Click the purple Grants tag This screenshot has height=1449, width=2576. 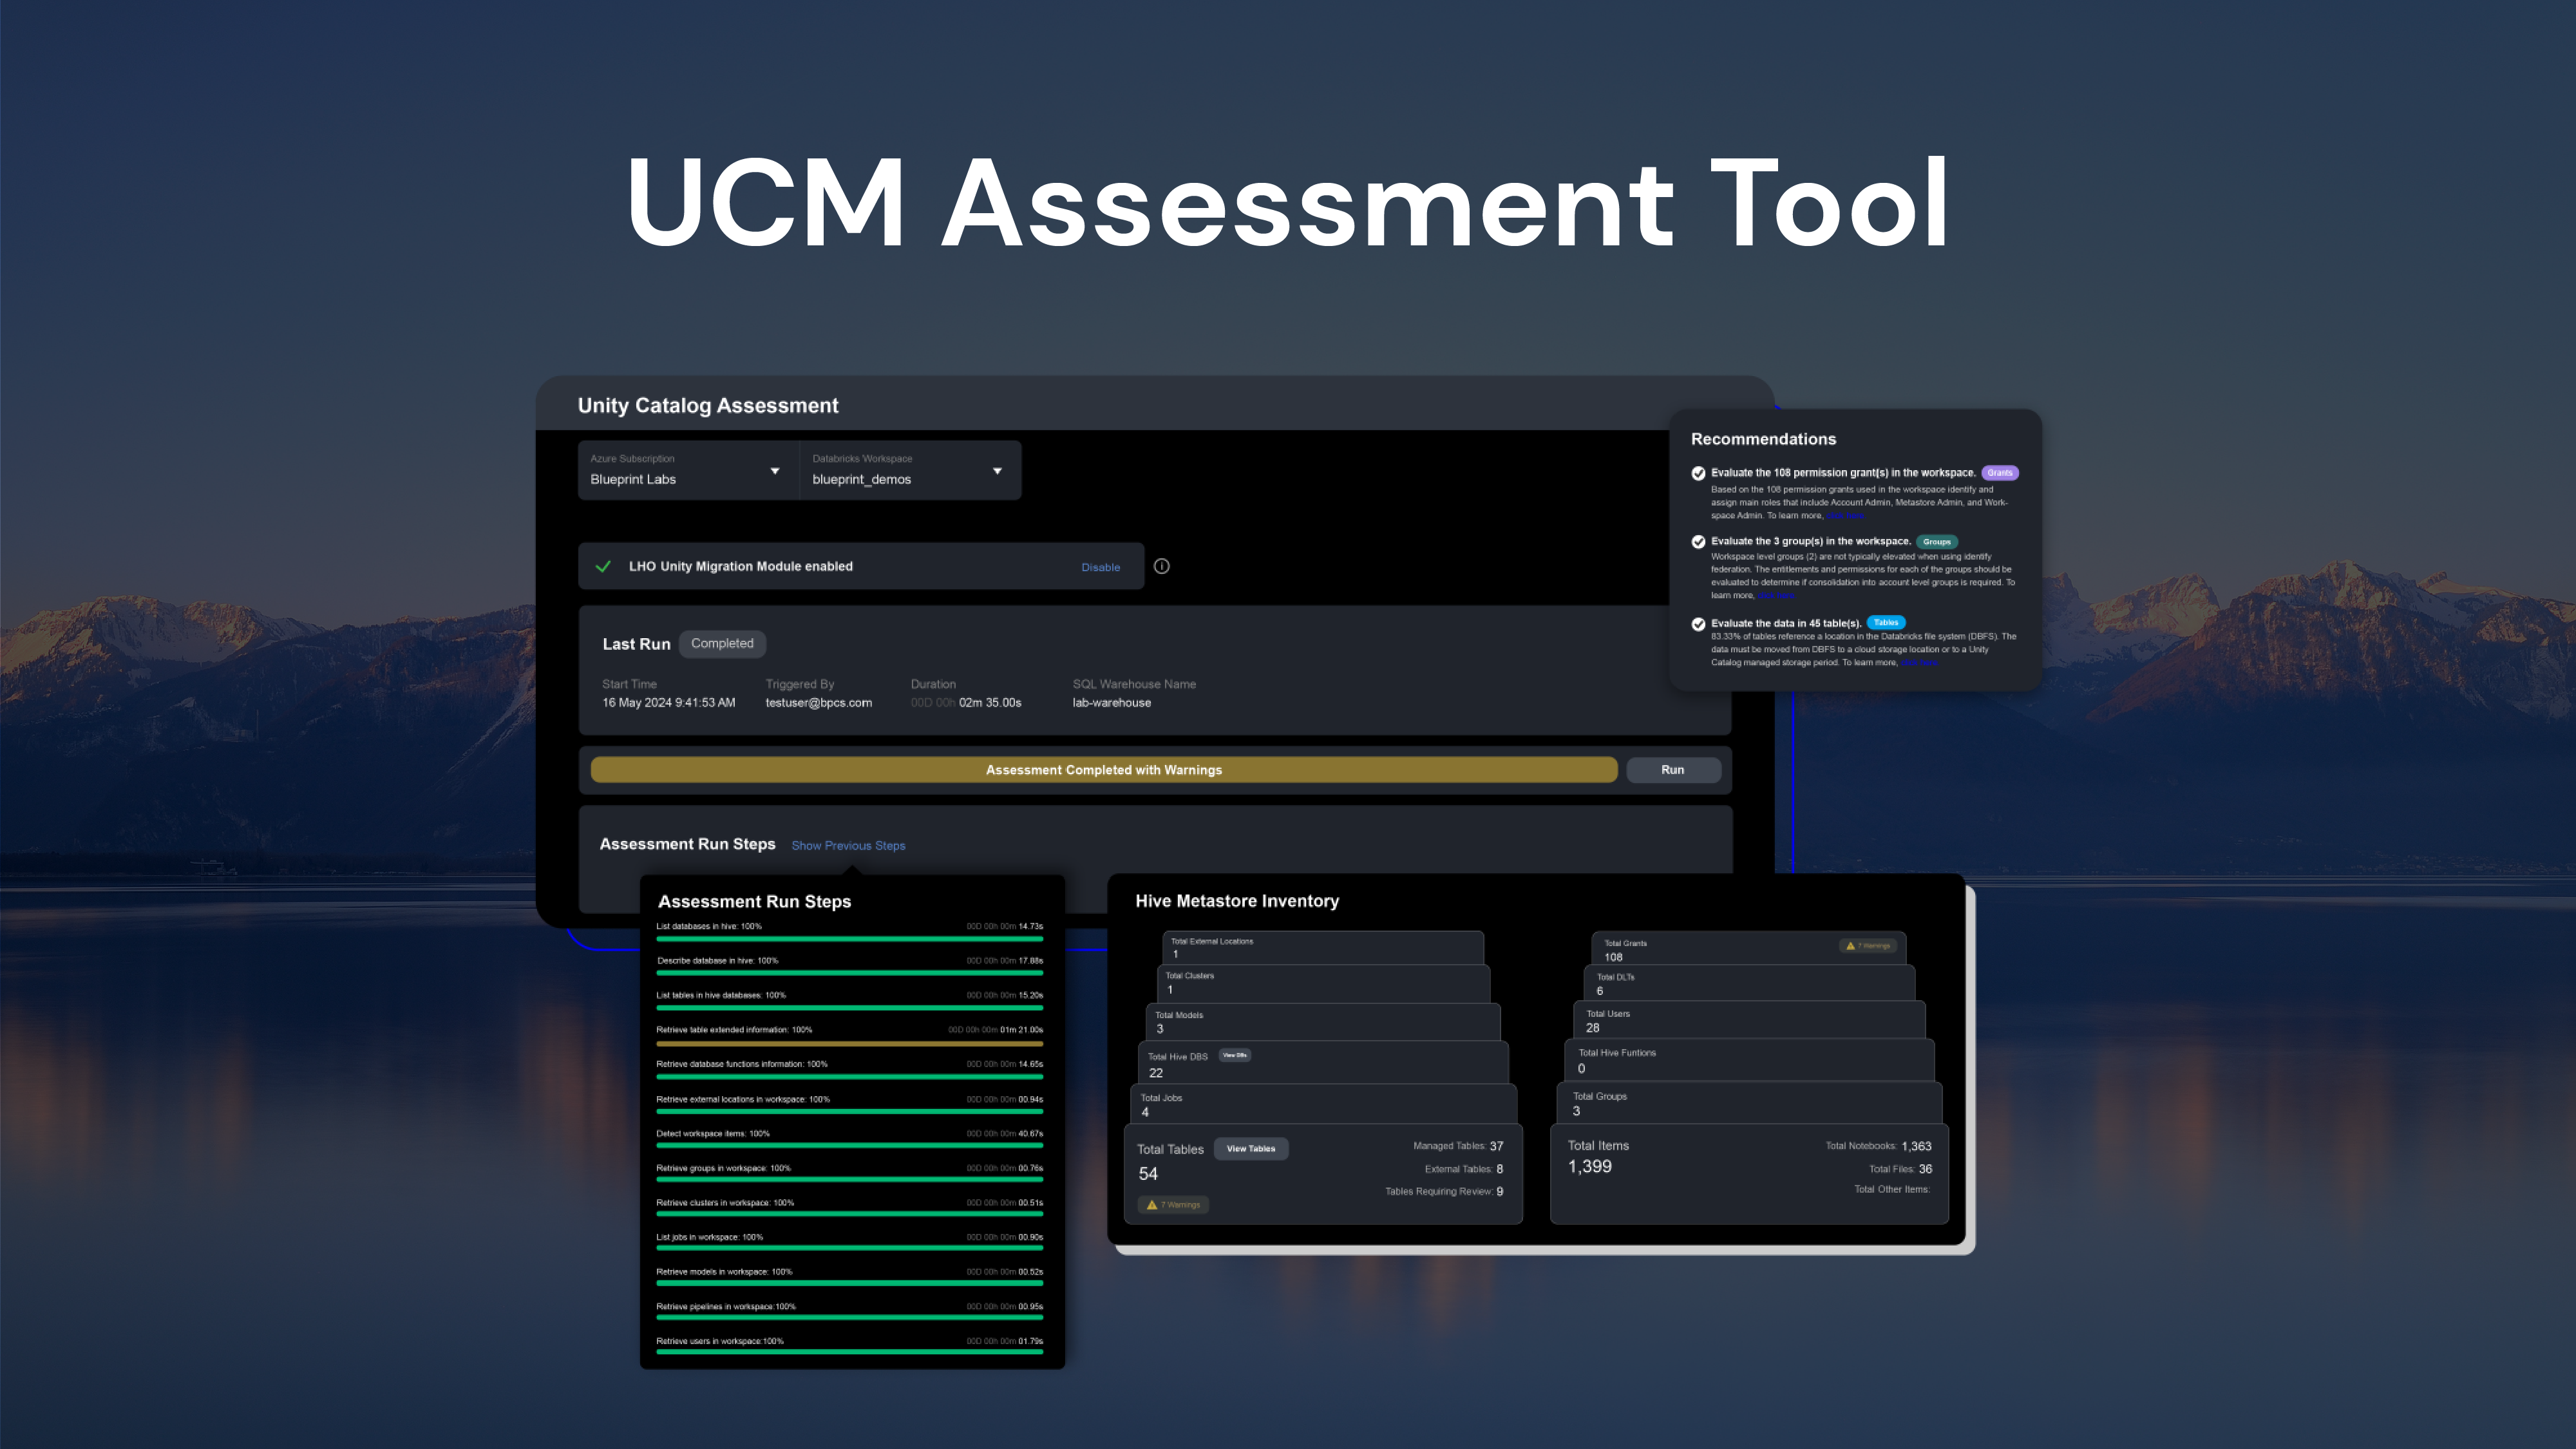pos(2000,473)
